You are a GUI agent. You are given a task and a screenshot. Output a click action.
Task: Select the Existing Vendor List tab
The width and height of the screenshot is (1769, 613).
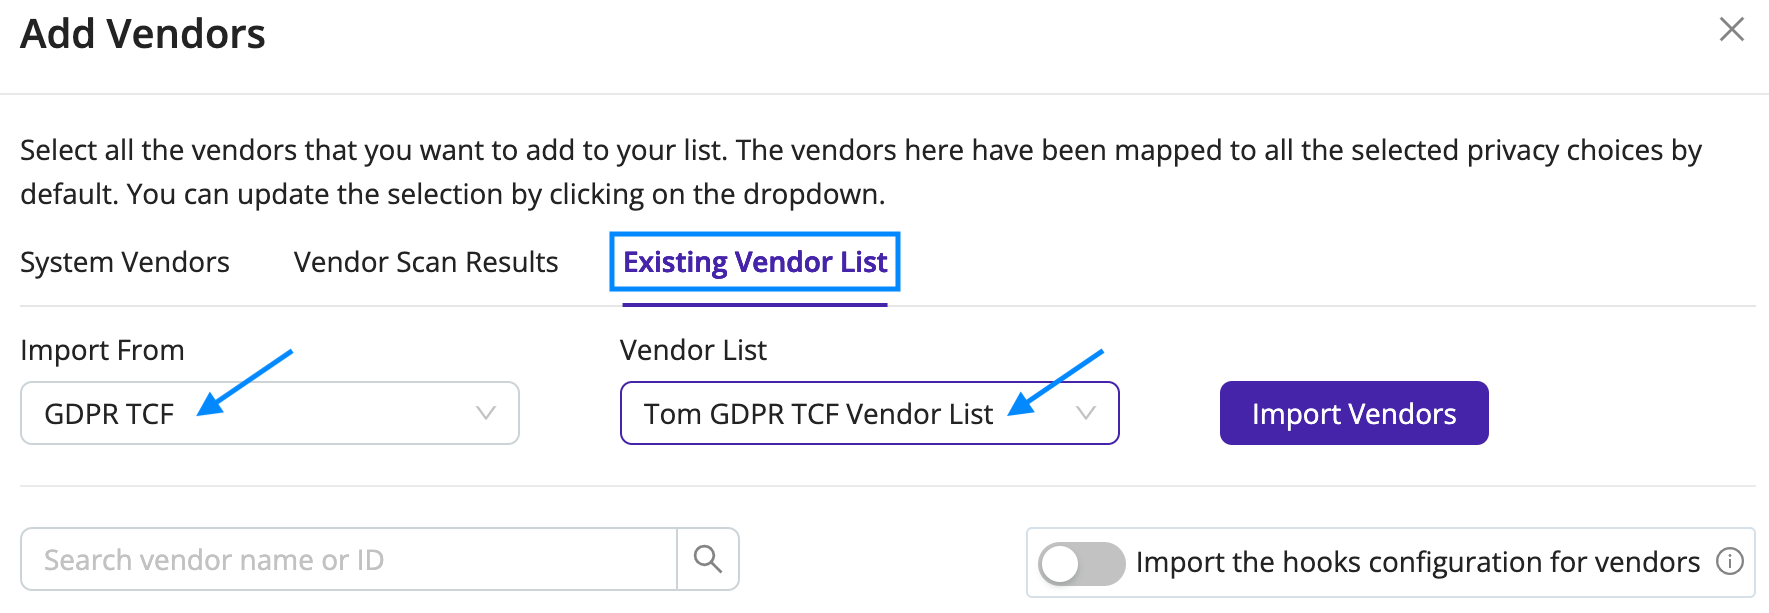click(755, 262)
